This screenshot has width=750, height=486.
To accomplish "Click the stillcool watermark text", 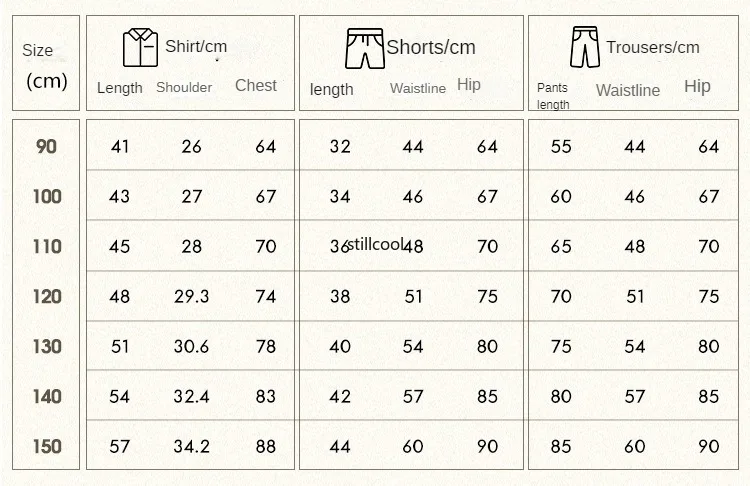I will [x=375, y=244].
